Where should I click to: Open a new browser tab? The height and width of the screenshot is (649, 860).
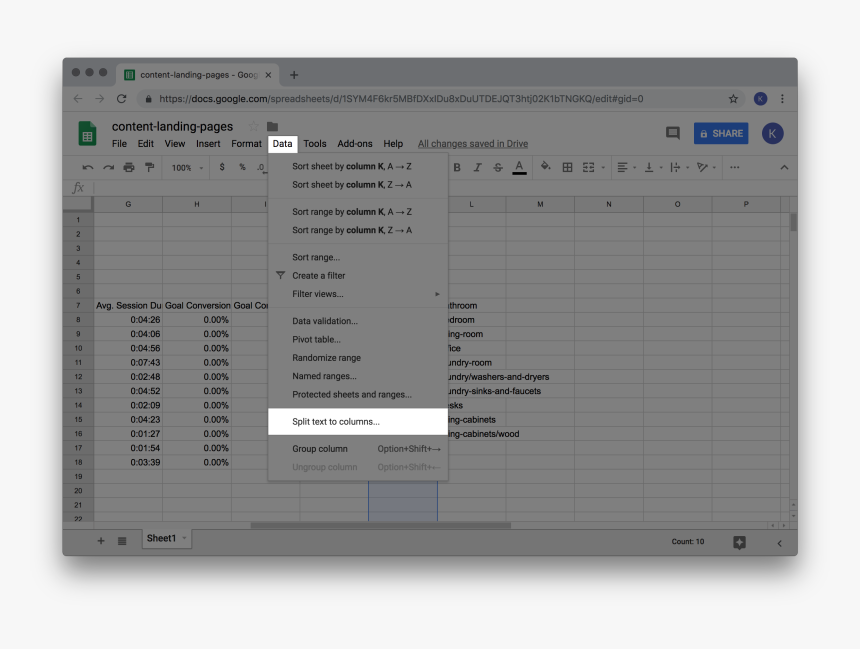coord(294,75)
